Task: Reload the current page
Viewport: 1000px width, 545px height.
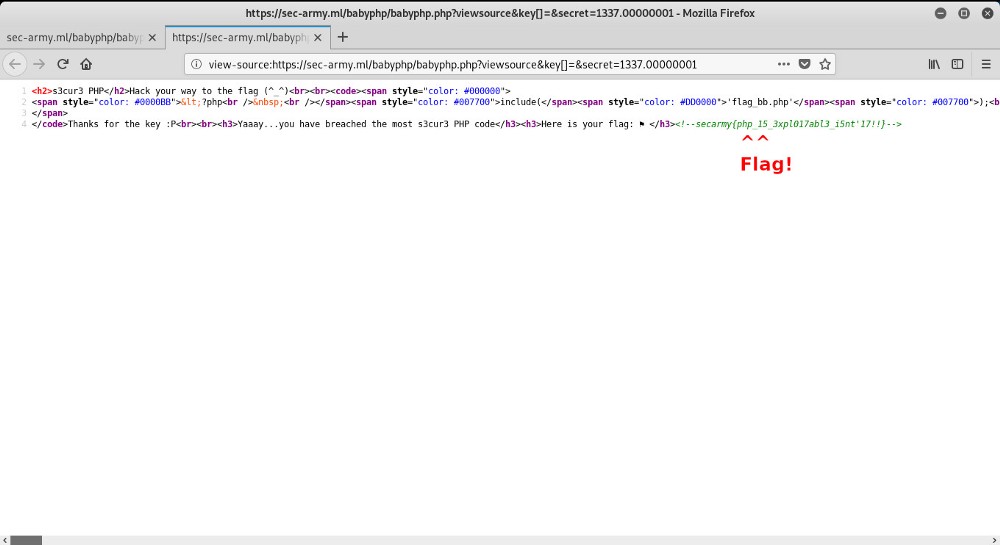Action: (x=63, y=64)
